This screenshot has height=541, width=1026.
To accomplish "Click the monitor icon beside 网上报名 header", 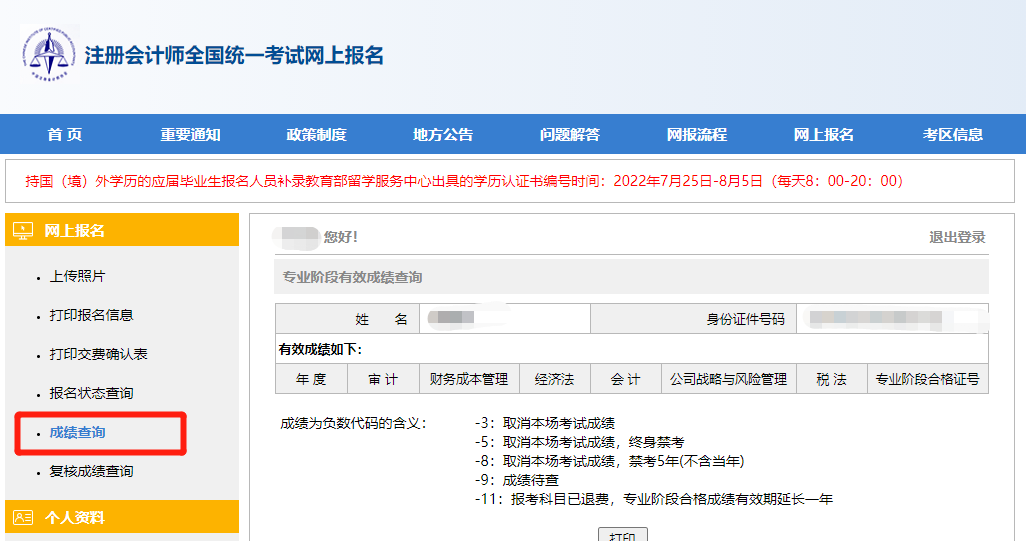I will pos(23,230).
